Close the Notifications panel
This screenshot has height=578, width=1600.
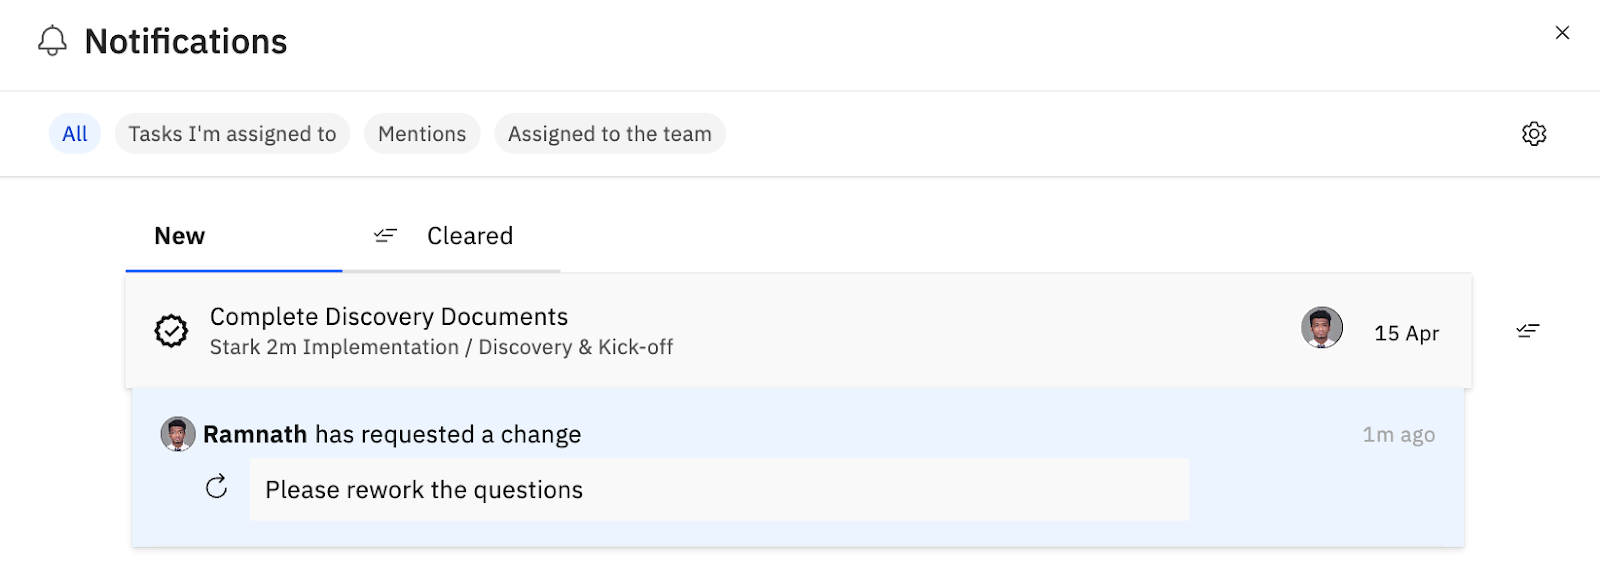coord(1562,33)
